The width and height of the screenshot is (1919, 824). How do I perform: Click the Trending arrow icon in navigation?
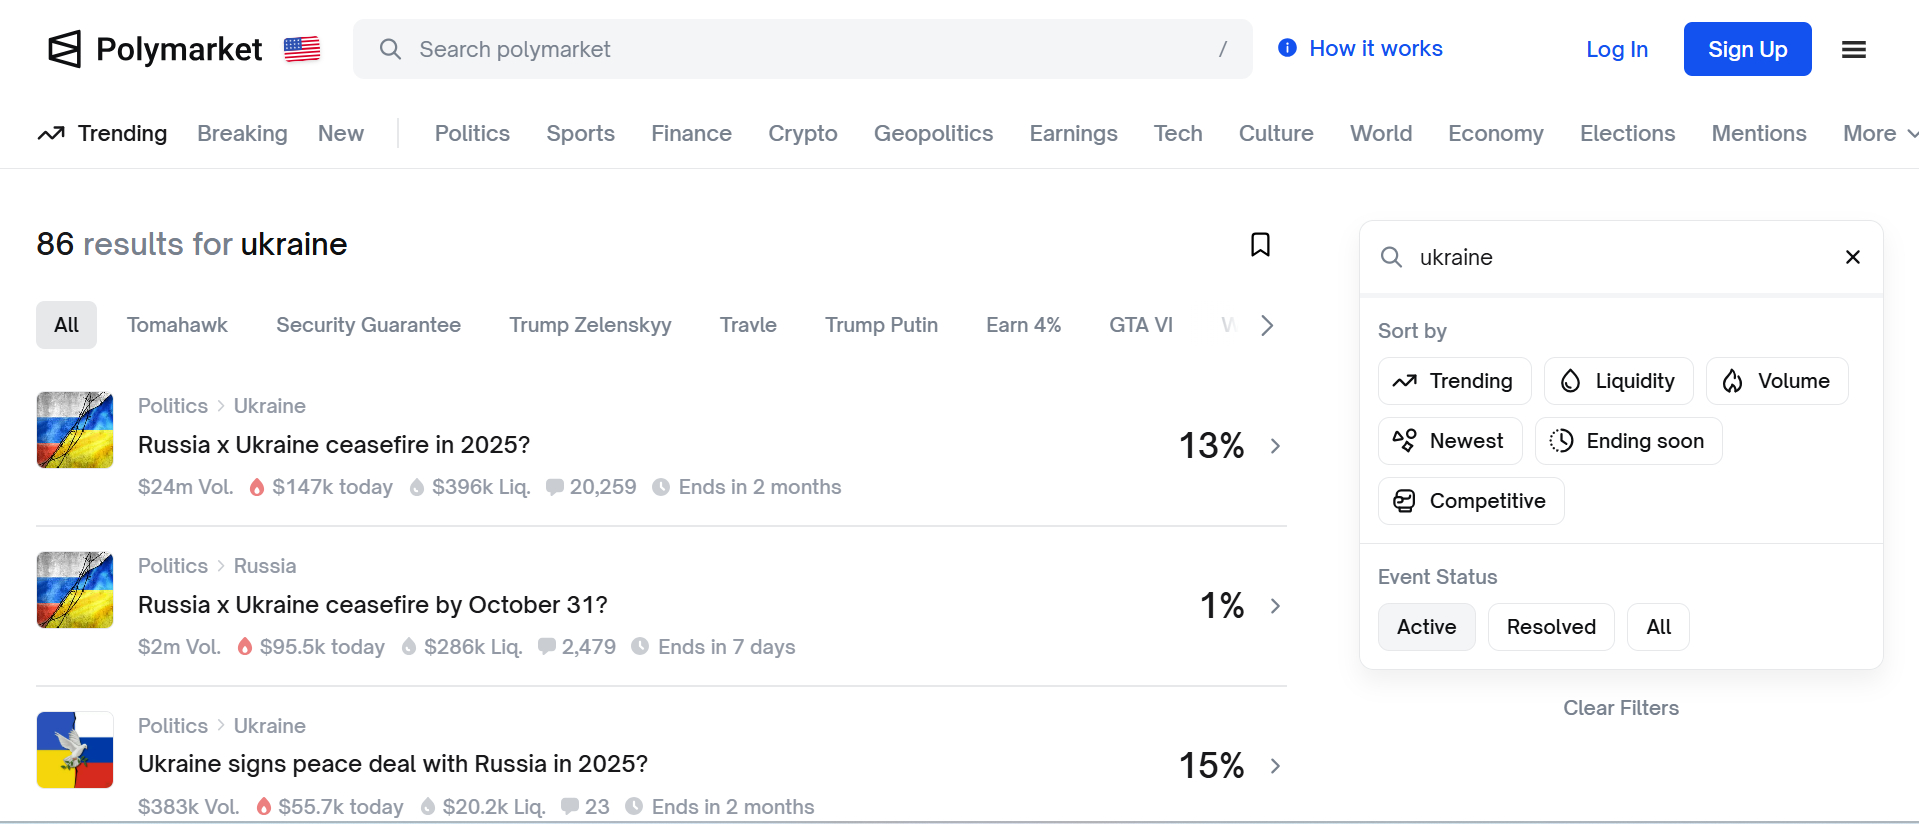point(51,134)
